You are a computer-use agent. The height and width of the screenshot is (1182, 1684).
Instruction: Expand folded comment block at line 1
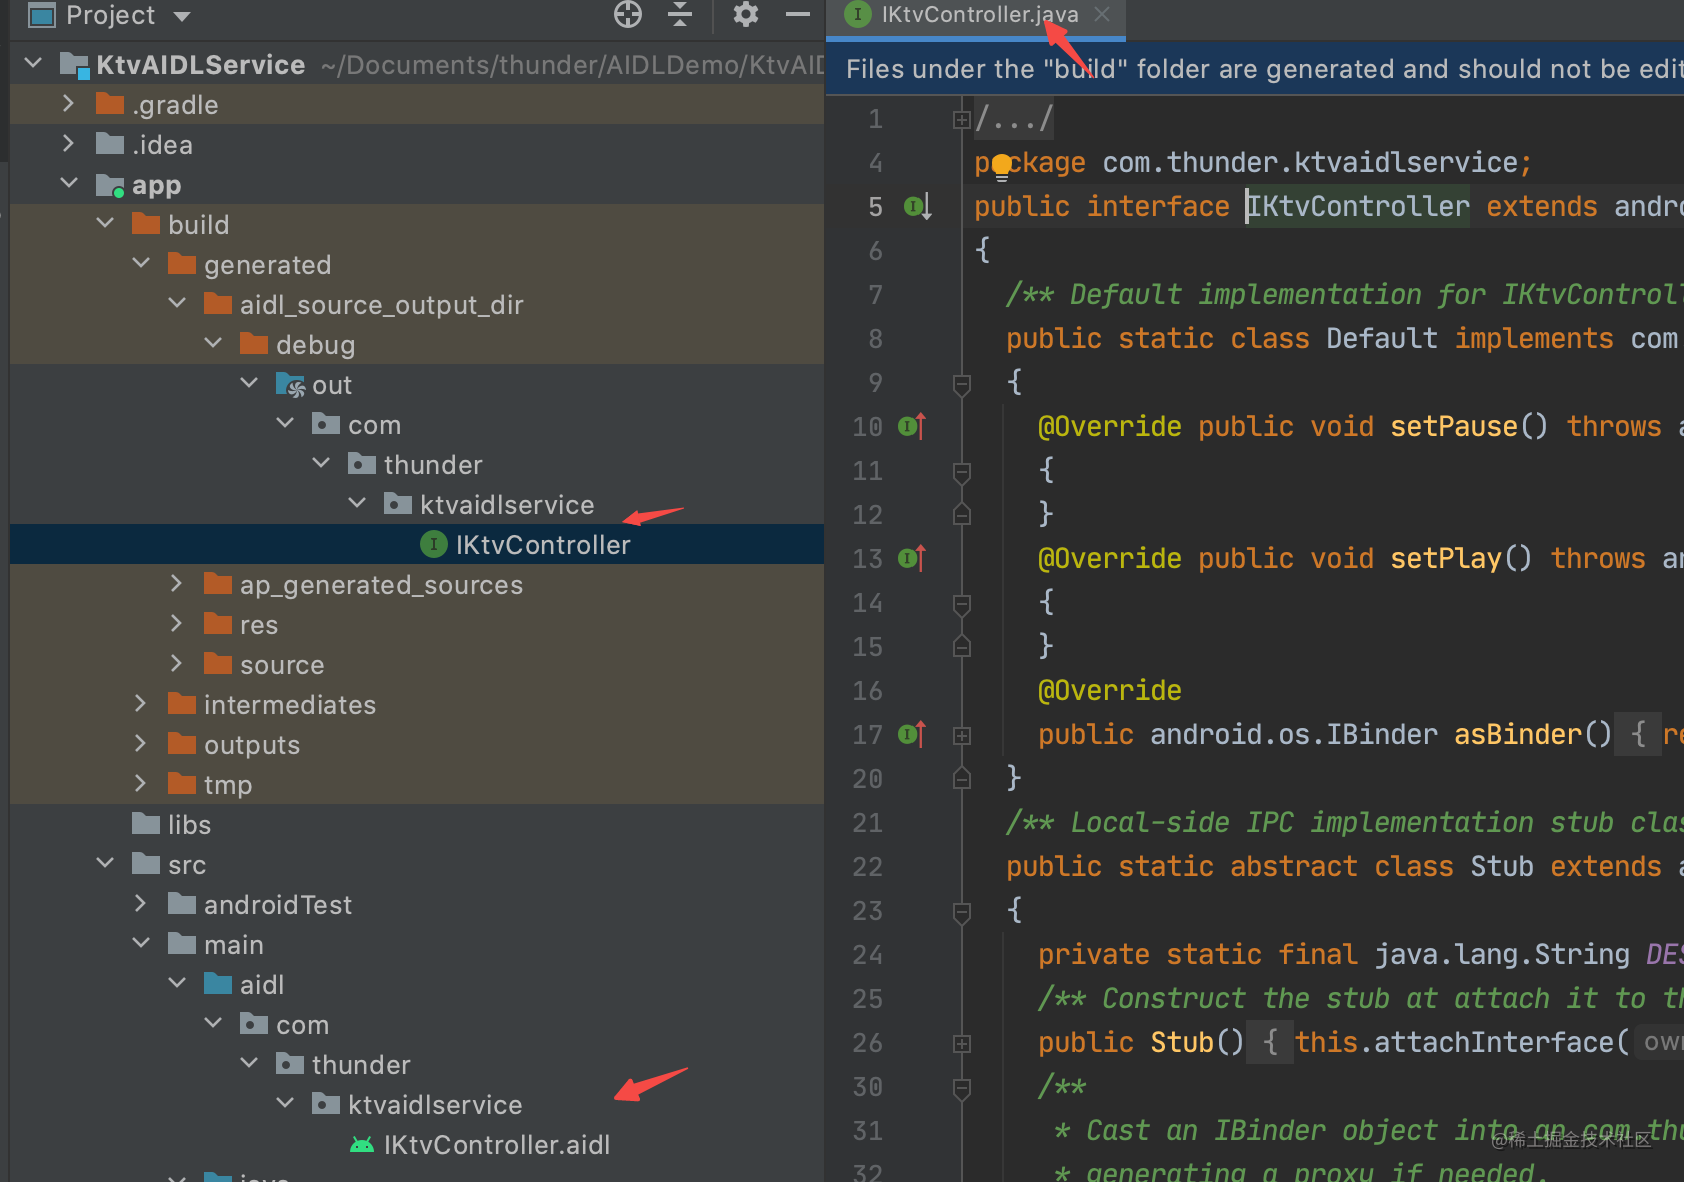(x=962, y=120)
